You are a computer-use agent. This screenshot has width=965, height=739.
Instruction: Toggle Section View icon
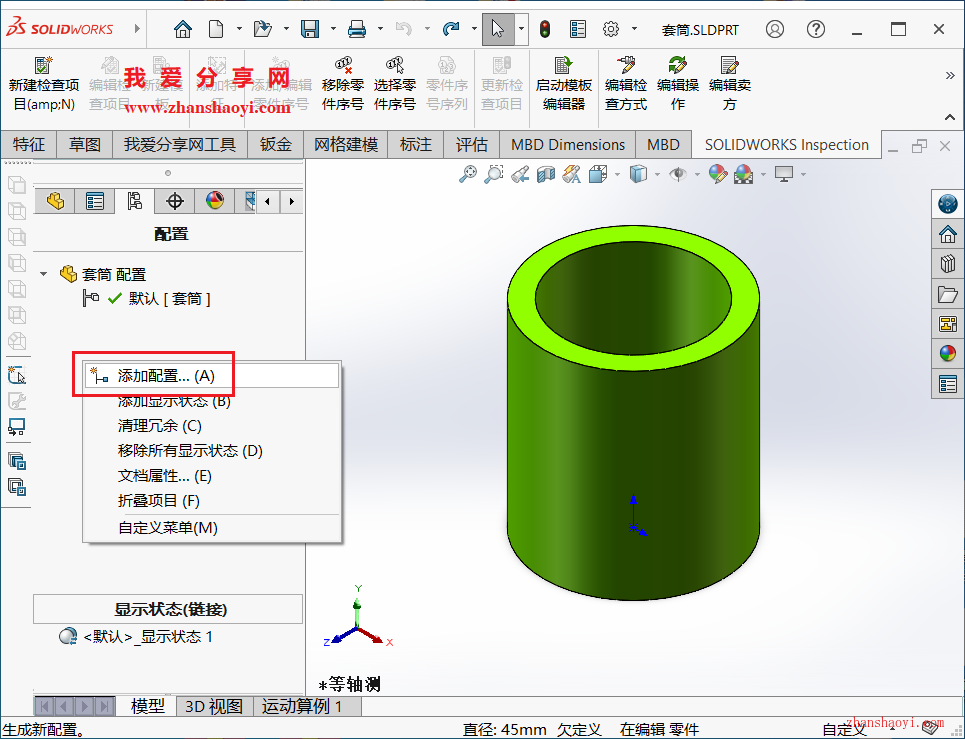click(546, 175)
